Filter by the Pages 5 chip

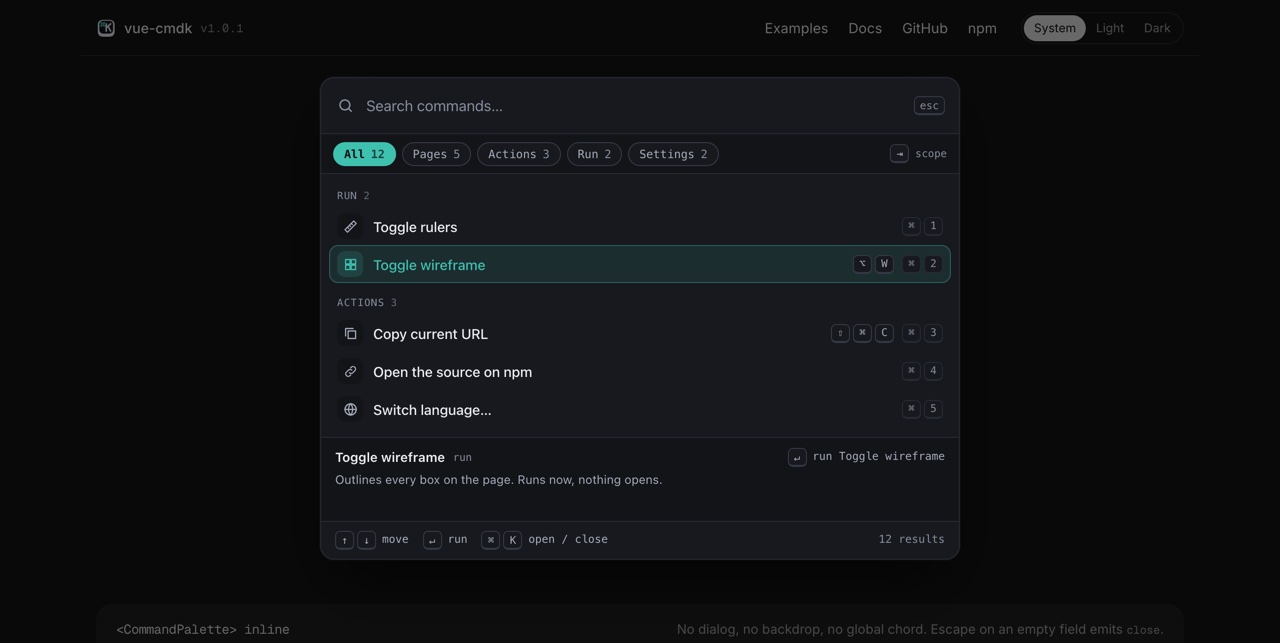click(x=436, y=154)
